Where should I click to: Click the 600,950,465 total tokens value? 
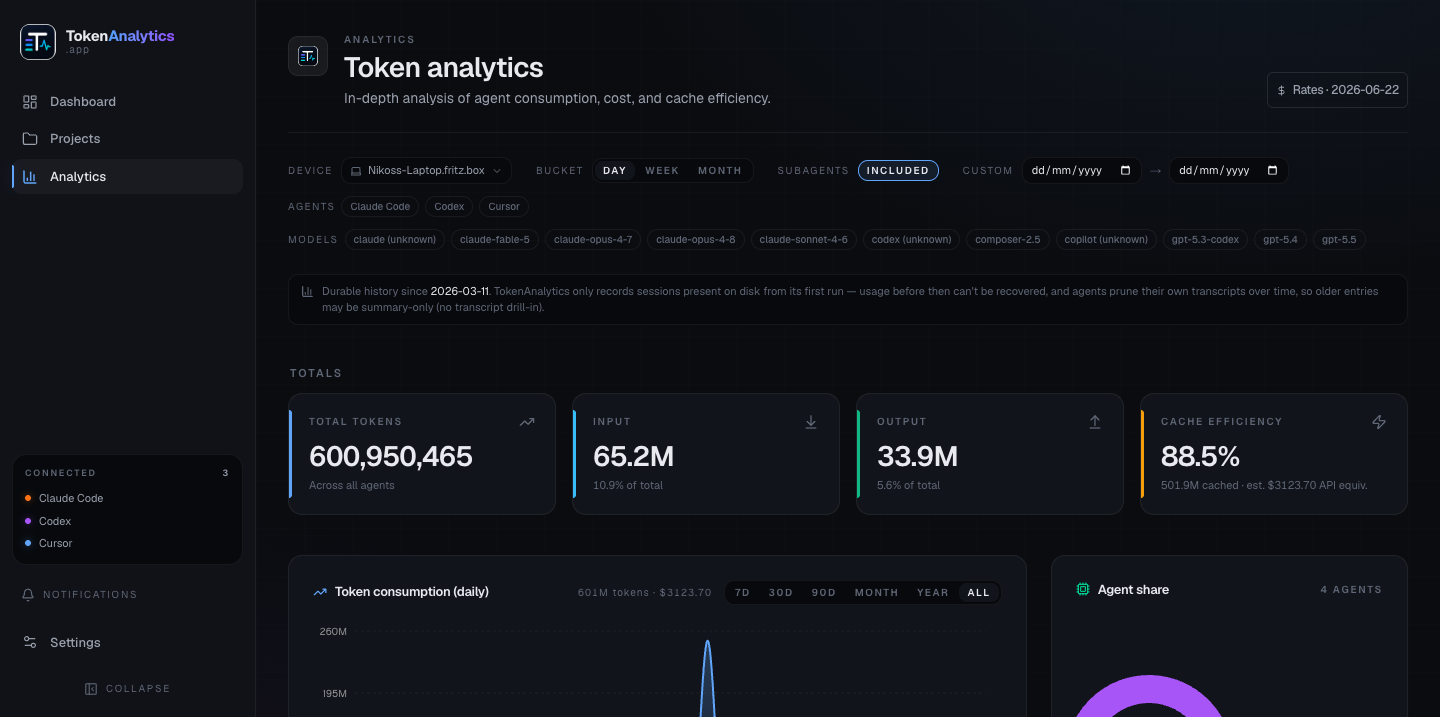(x=391, y=457)
